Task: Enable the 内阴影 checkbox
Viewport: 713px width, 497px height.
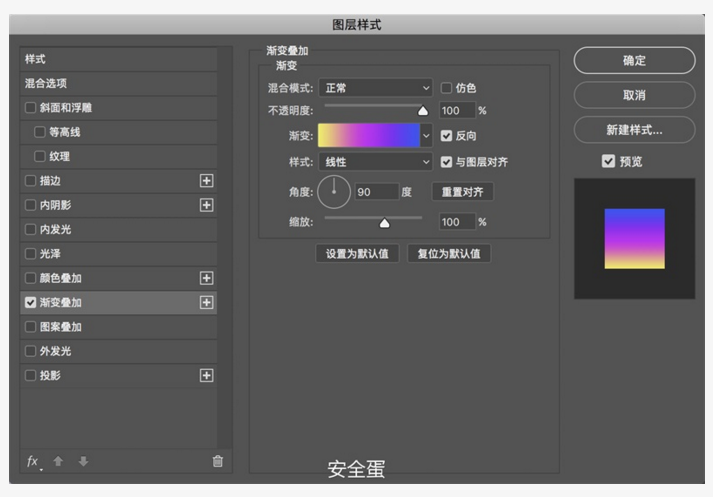Action: click(x=30, y=205)
